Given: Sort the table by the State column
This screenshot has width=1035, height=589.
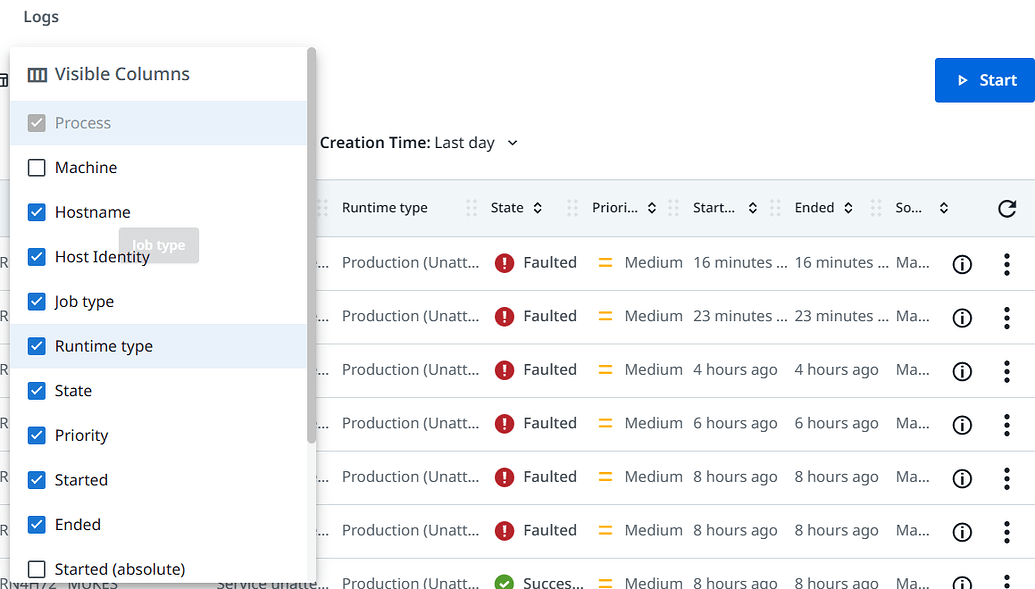Looking at the screenshot, I should coord(538,207).
